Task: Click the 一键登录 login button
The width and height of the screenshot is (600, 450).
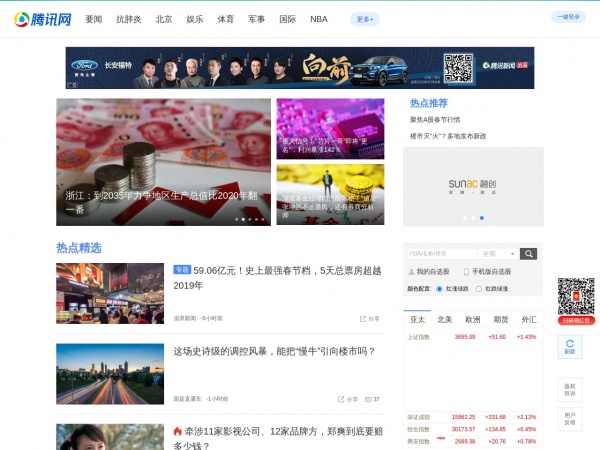Action: coord(568,17)
